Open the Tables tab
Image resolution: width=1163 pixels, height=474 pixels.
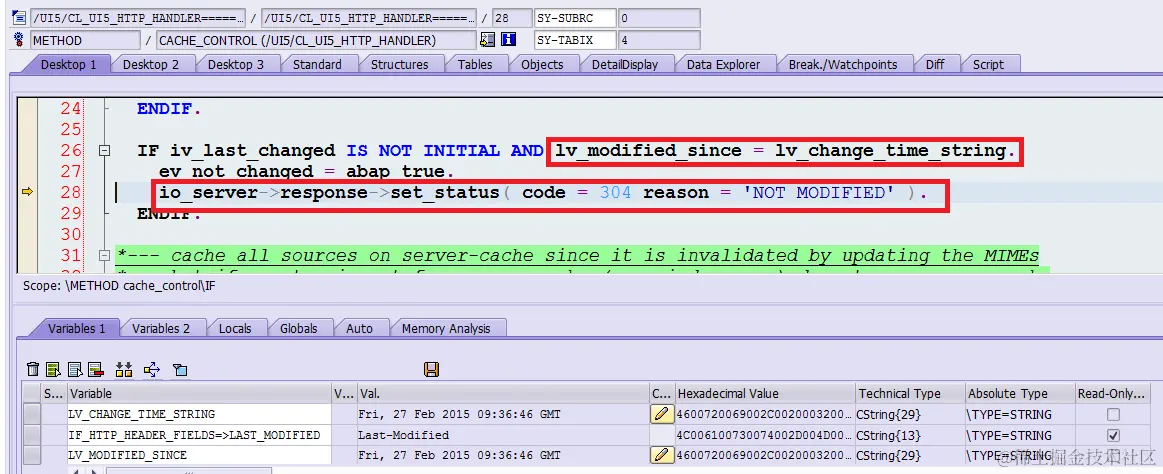point(475,65)
